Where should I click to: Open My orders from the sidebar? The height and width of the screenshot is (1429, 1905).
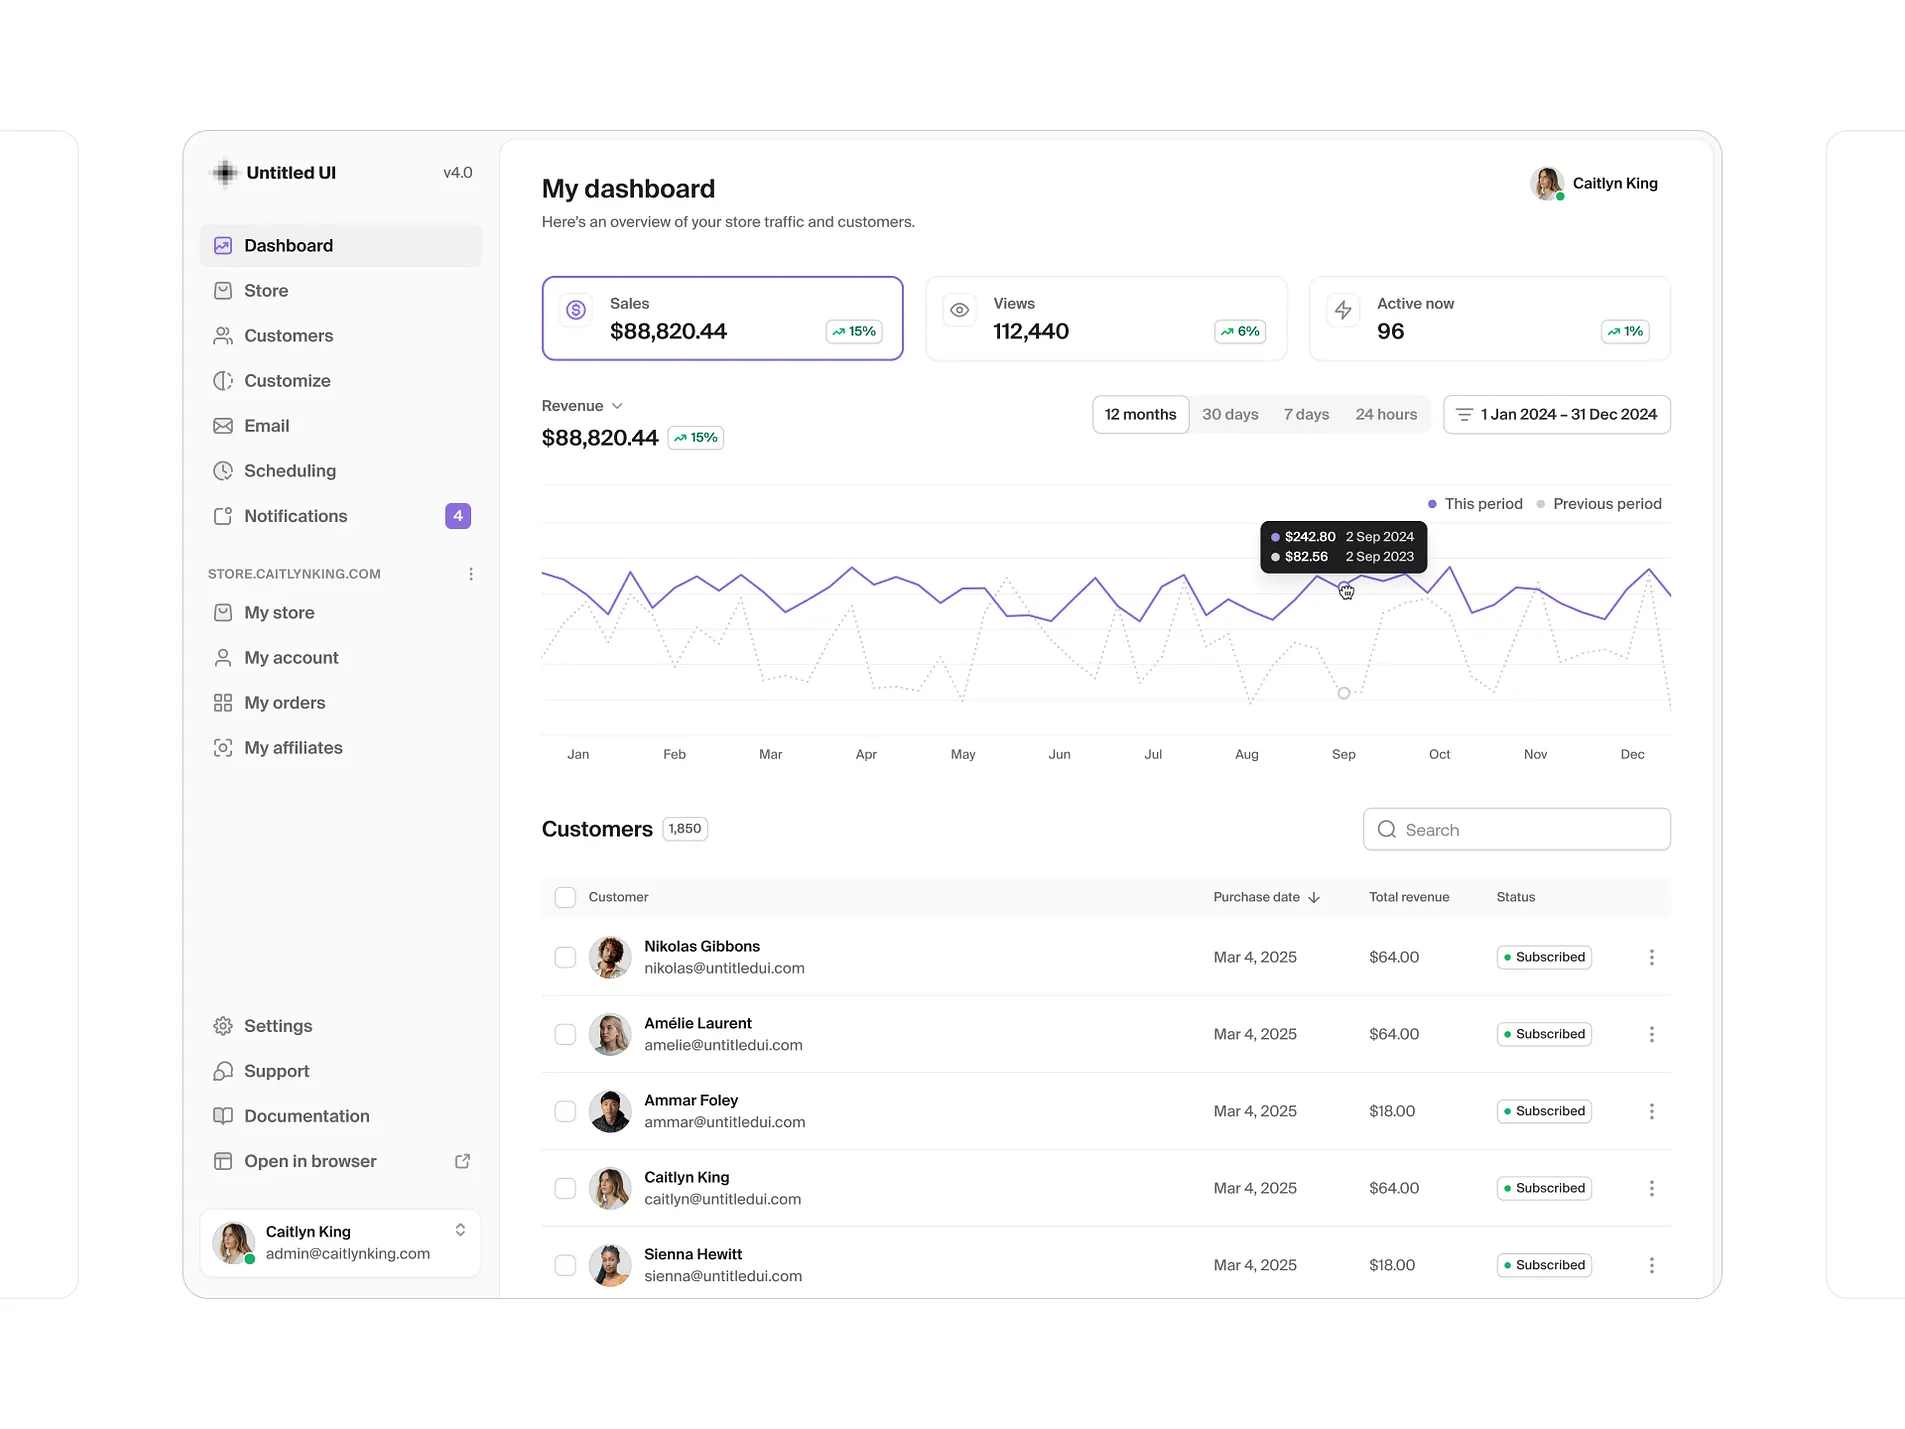pos(284,703)
